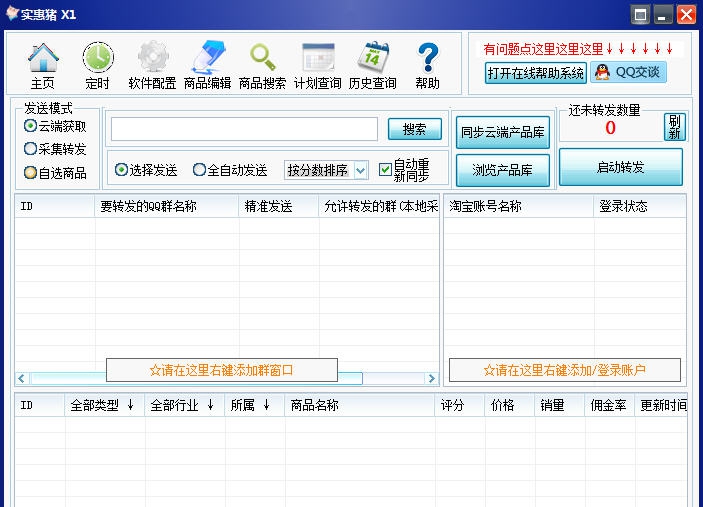703x507 pixels.
Task: Click the product search input field
Action: 244,129
